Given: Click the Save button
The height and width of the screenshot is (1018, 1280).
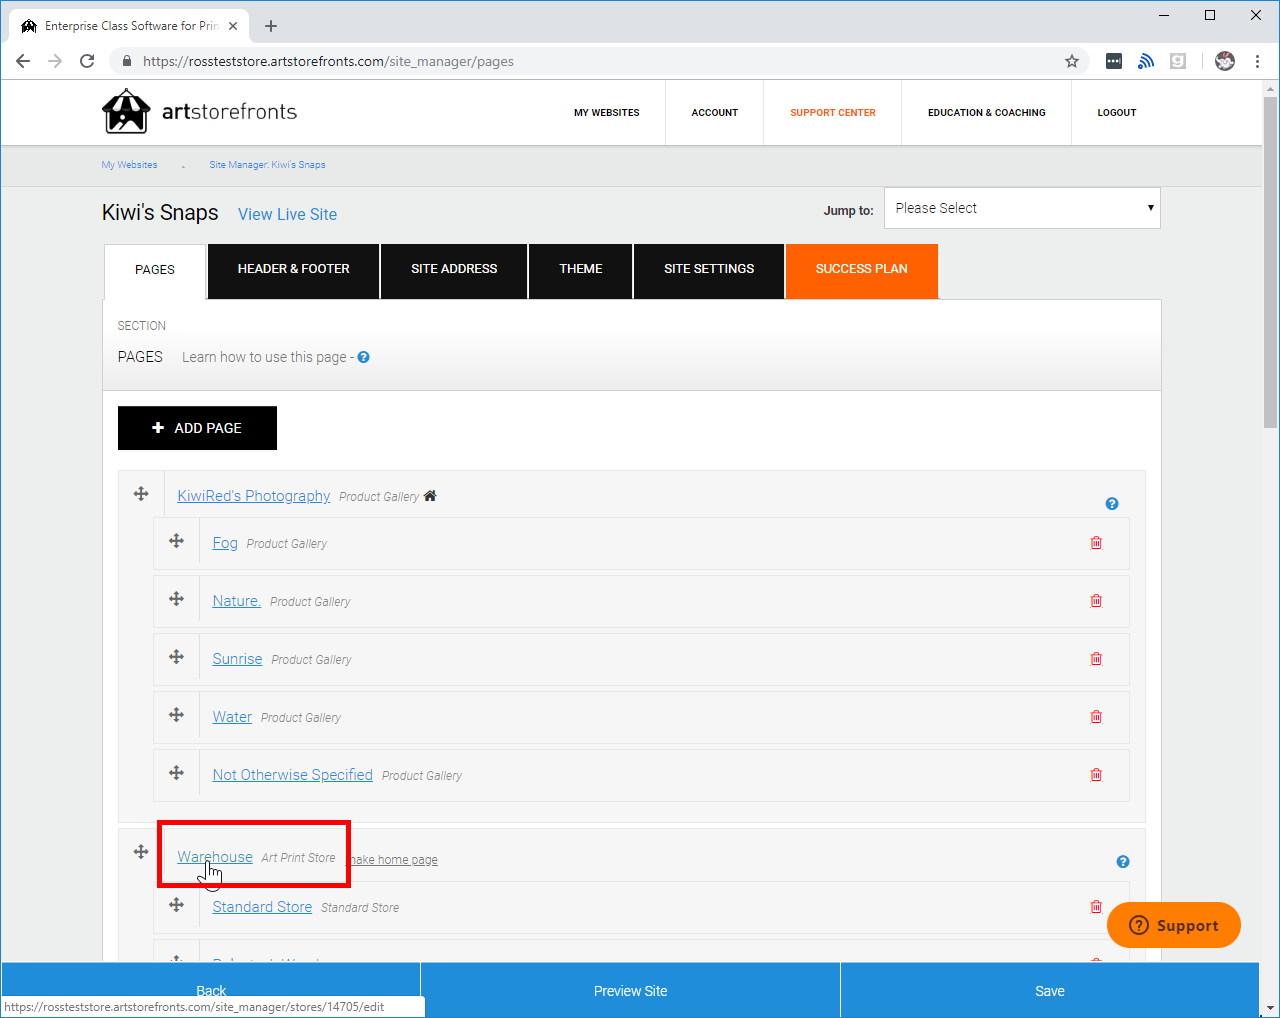Looking at the screenshot, I should [1049, 990].
